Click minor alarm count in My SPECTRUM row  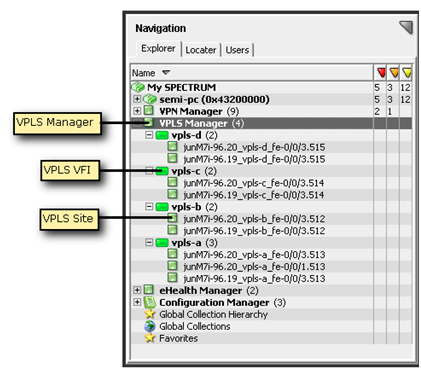click(405, 88)
